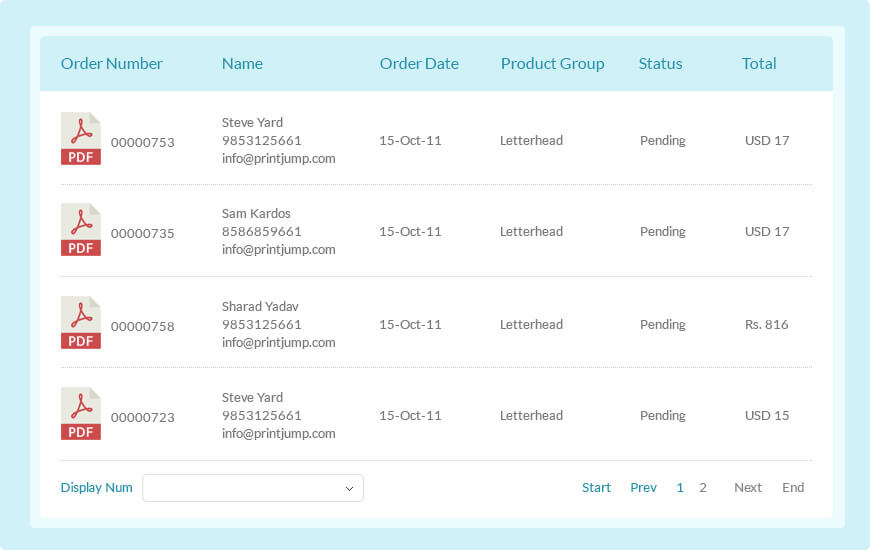The width and height of the screenshot is (870, 550).
Task: Select order number 00000758 text
Action: 143,326
